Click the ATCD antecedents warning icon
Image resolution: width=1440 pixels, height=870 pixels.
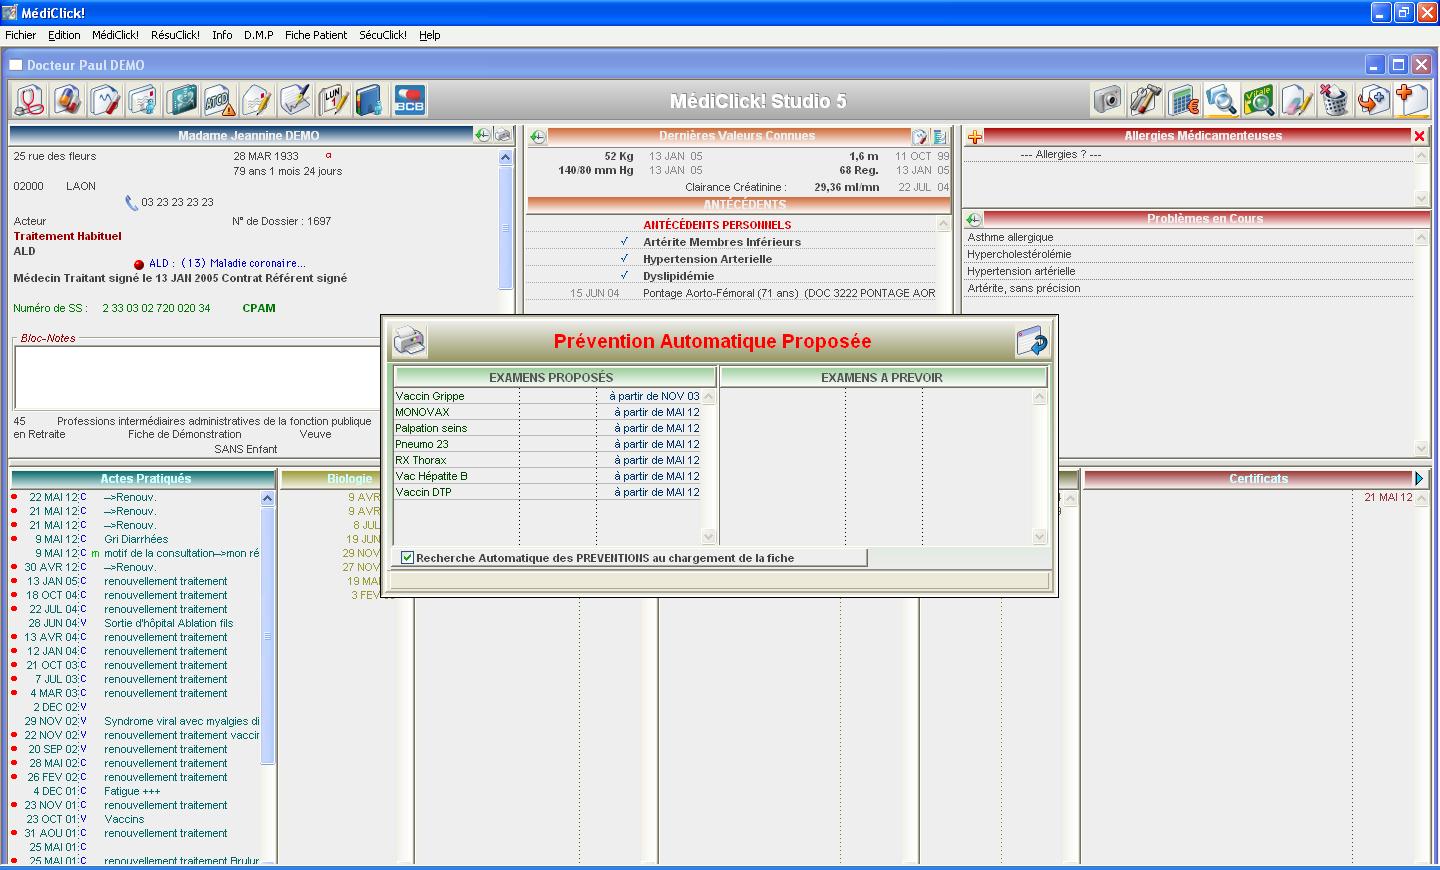pos(219,100)
